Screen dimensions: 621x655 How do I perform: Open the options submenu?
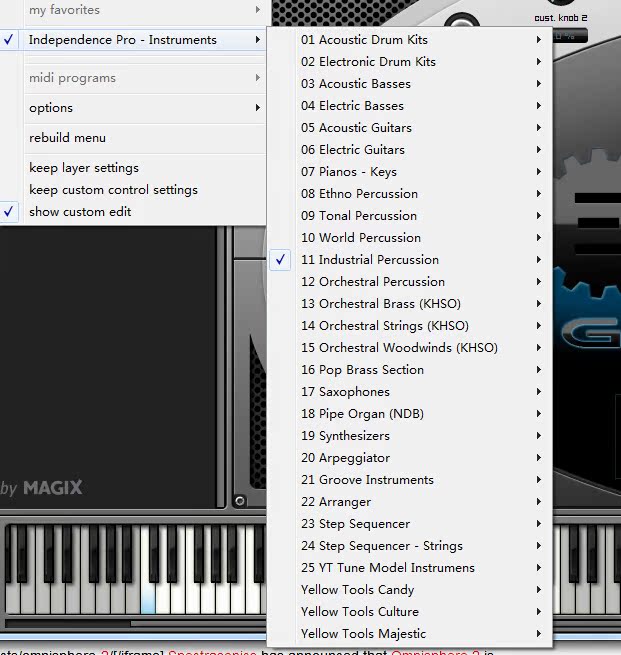pos(133,108)
